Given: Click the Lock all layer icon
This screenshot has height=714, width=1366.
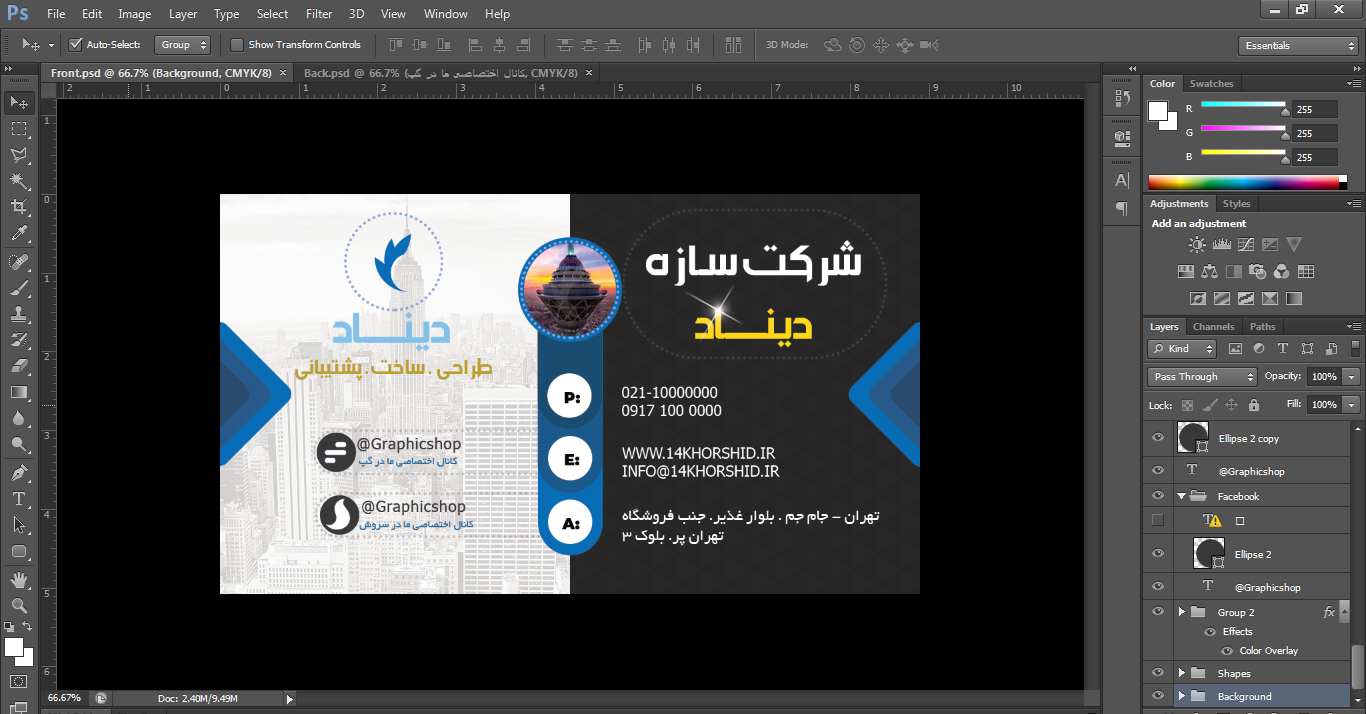Looking at the screenshot, I should pos(1254,405).
